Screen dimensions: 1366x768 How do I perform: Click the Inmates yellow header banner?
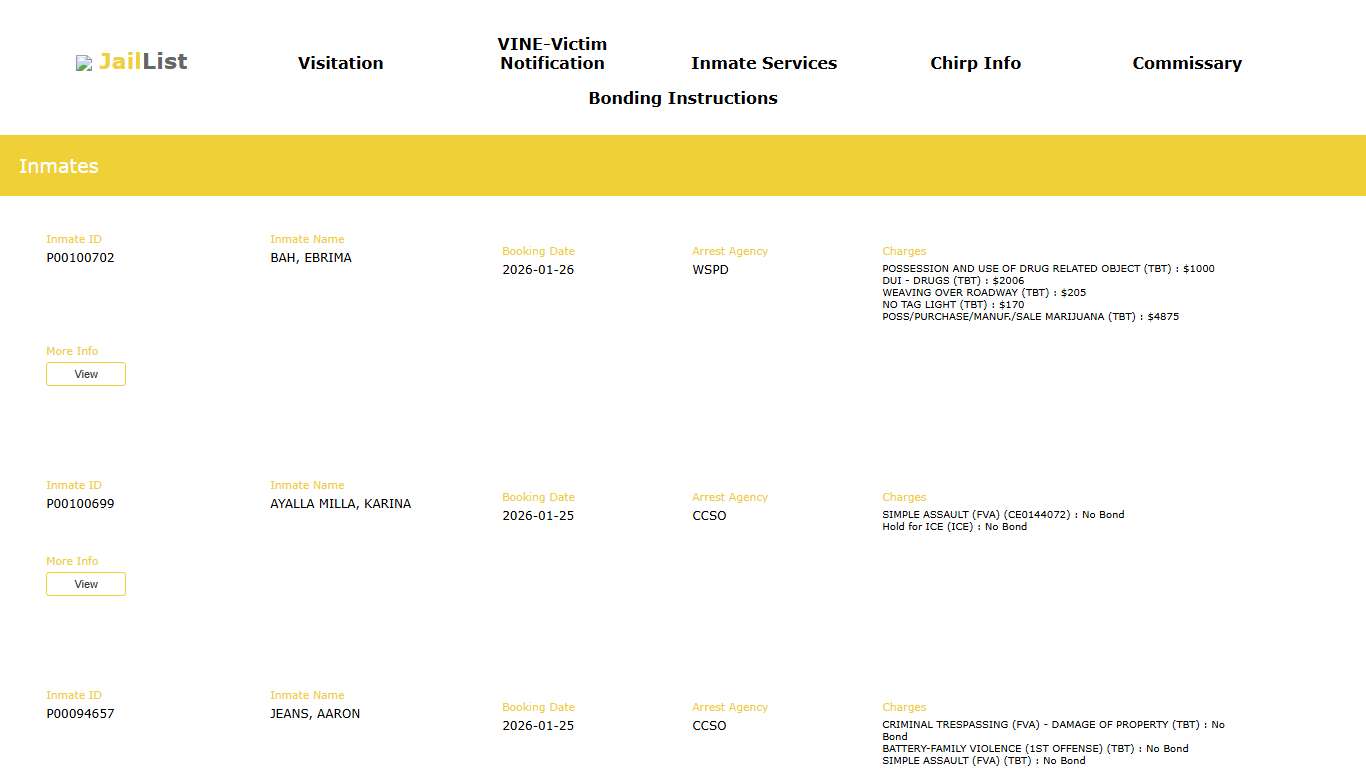click(x=682, y=166)
